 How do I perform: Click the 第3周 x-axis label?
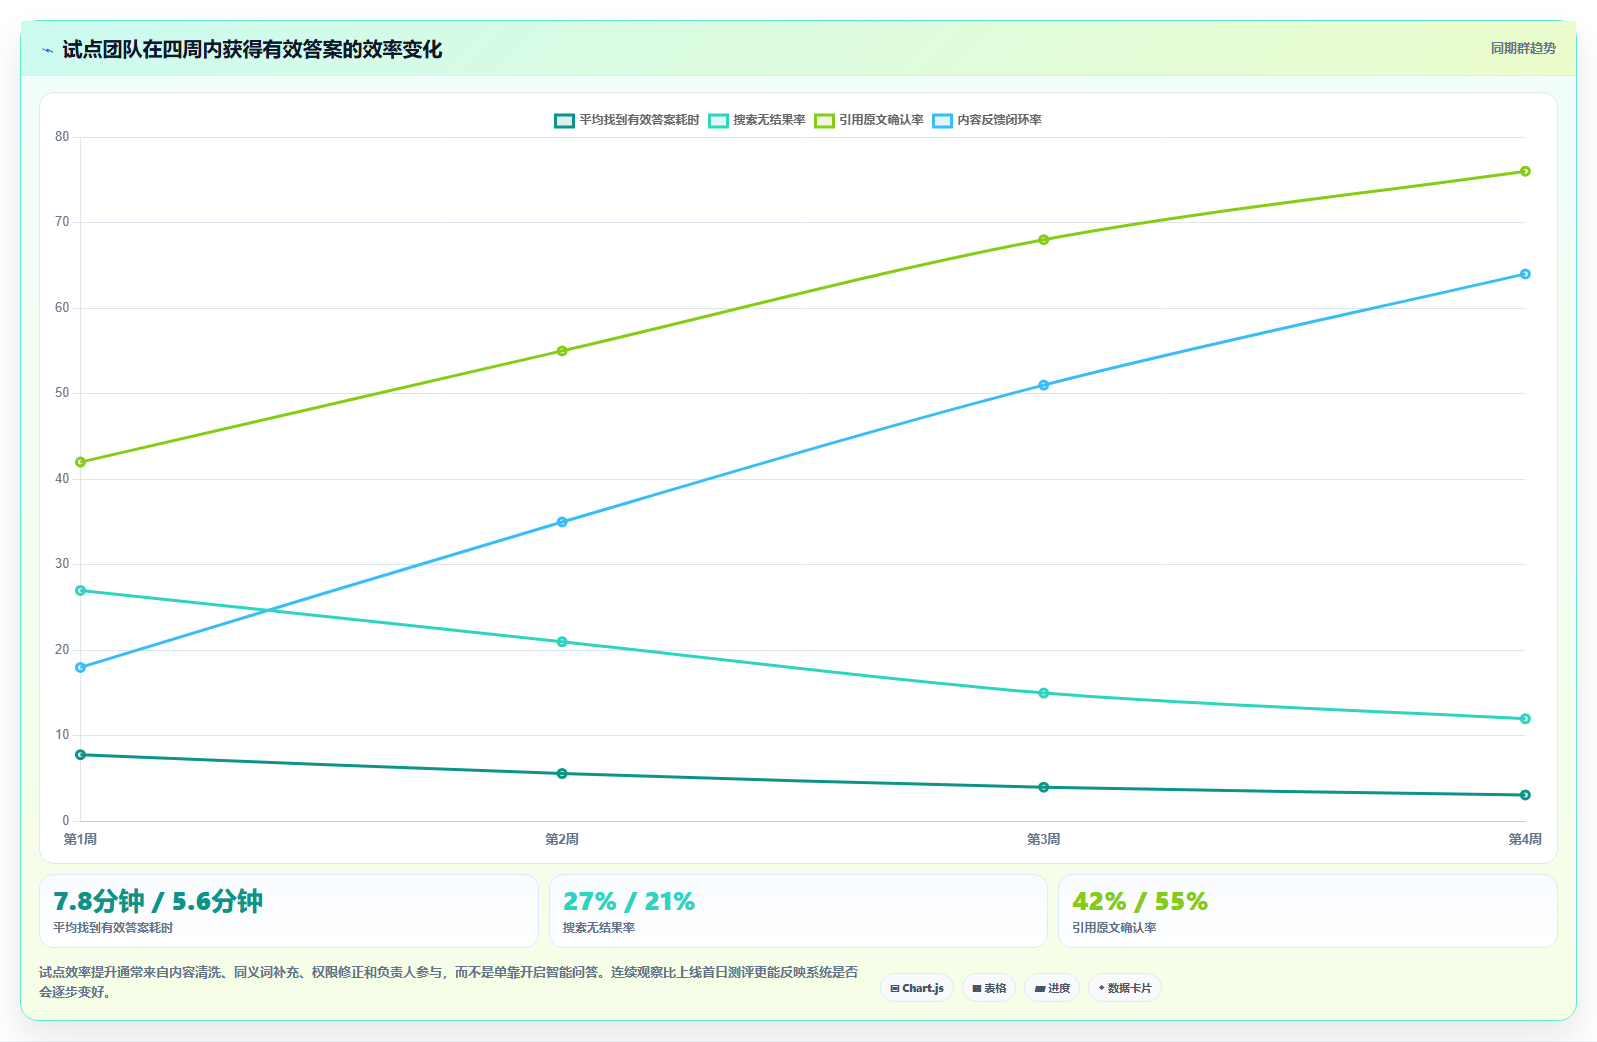click(x=1044, y=840)
